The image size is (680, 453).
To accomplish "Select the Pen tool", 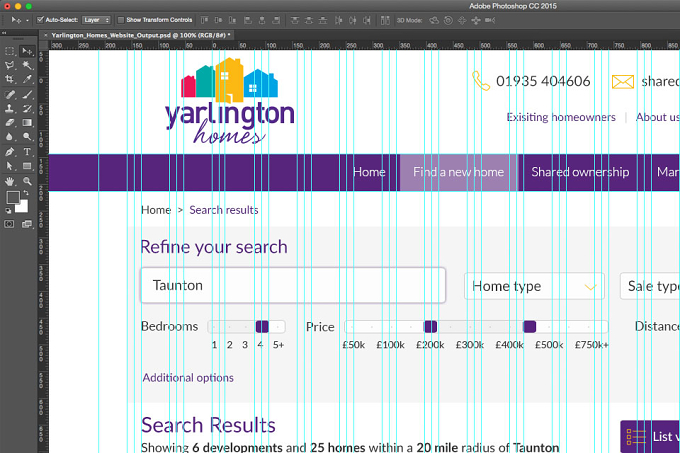I will tap(10, 152).
